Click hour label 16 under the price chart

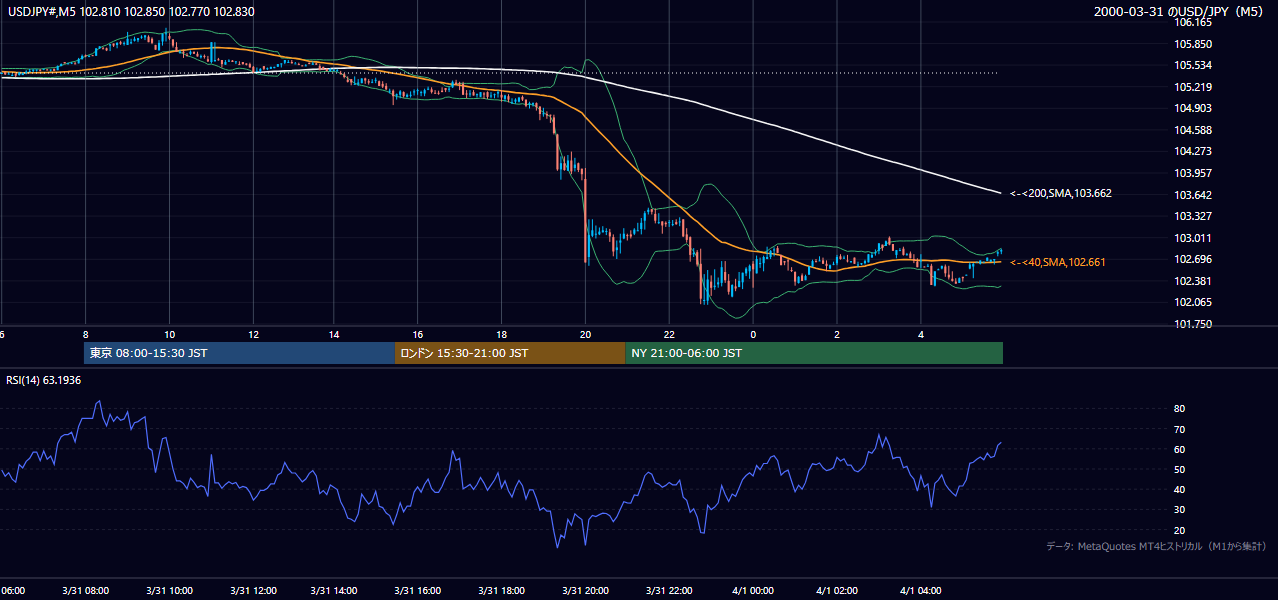(418, 335)
